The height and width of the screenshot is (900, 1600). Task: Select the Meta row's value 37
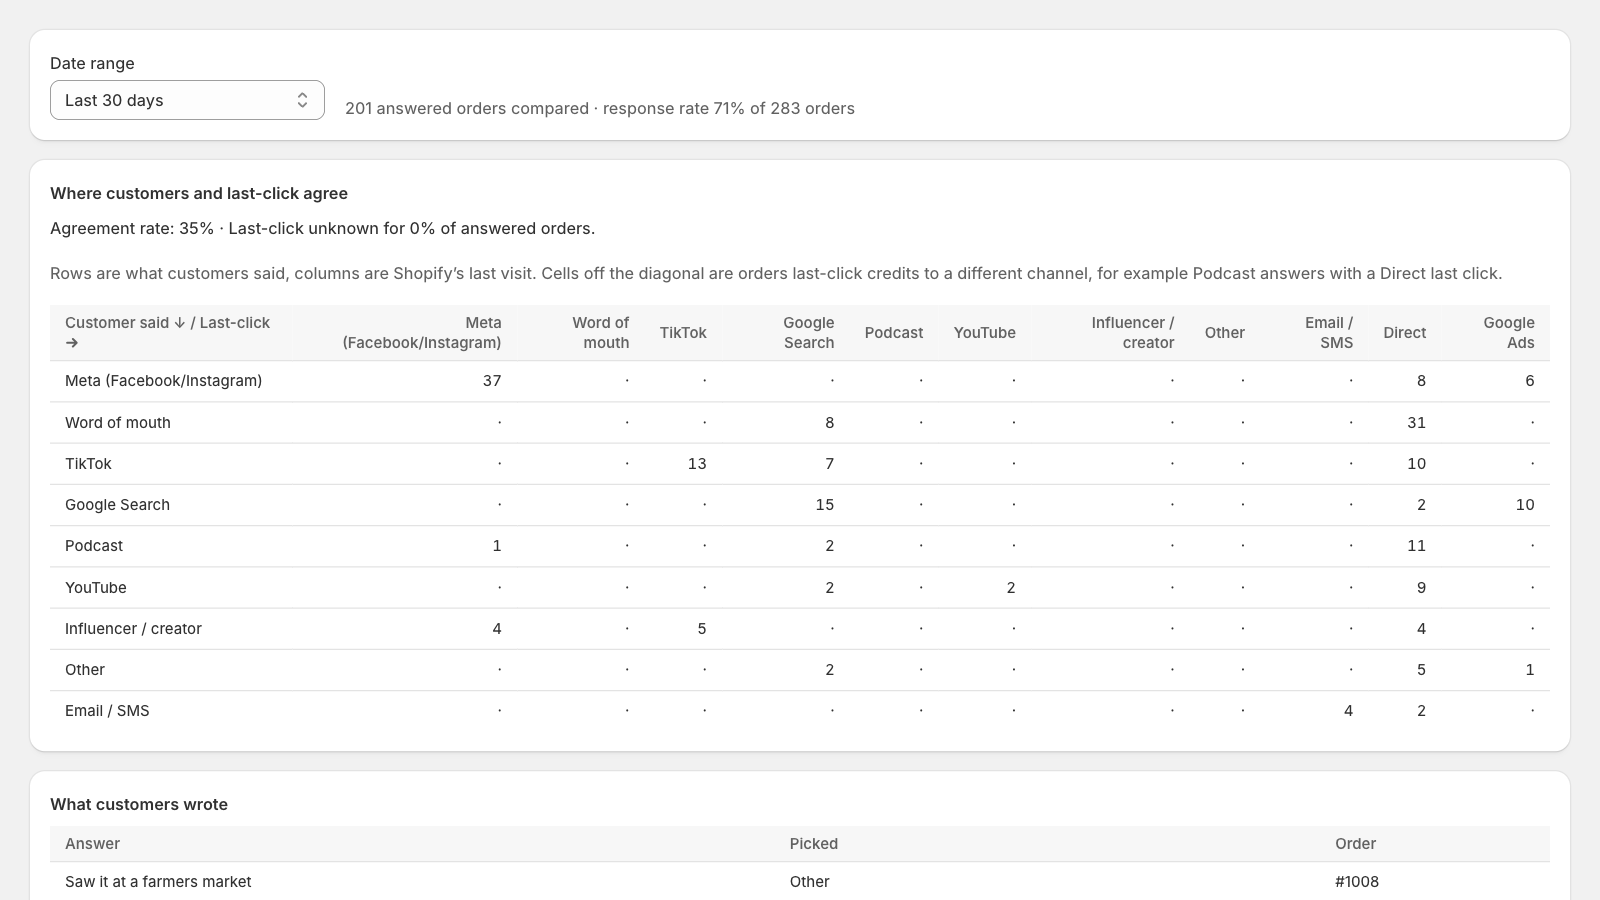coord(492,381)
